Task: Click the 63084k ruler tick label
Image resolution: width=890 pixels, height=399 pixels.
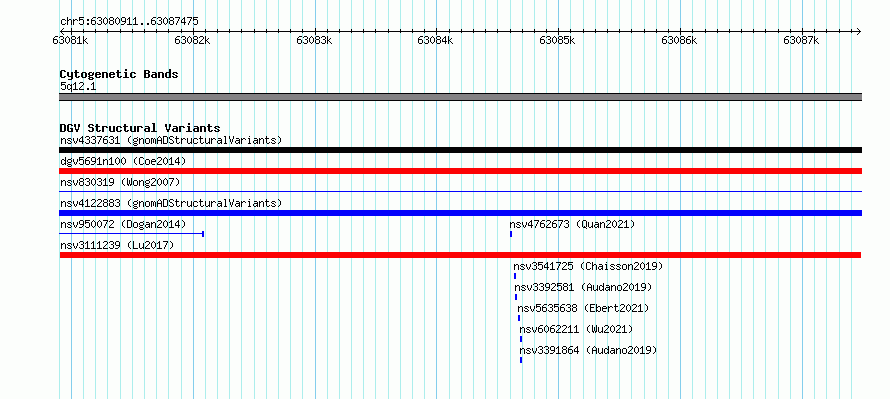Action: (x=435, y=40)
